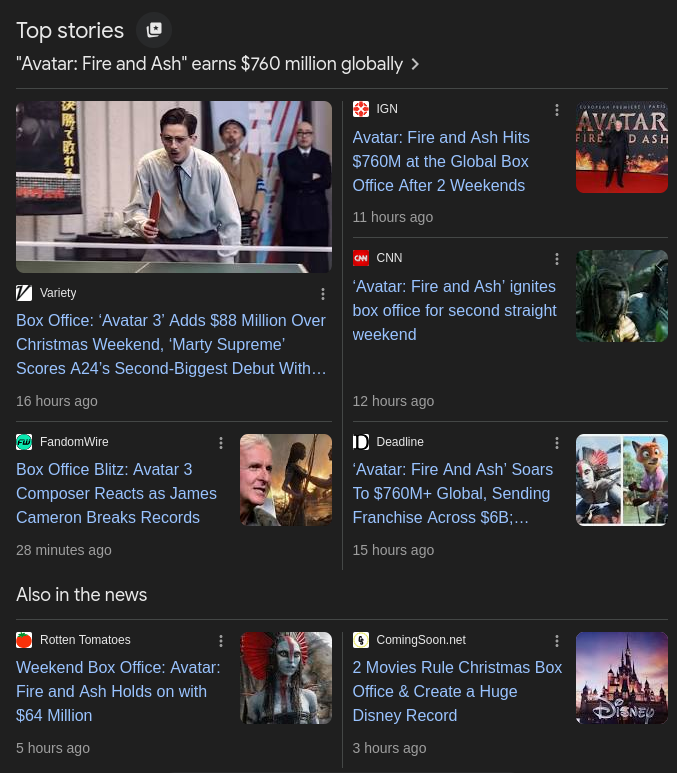This screenshot has height=773, width=677.
Task: Open the FandomWire Box Office Blitz article
Action: (116, 493)
